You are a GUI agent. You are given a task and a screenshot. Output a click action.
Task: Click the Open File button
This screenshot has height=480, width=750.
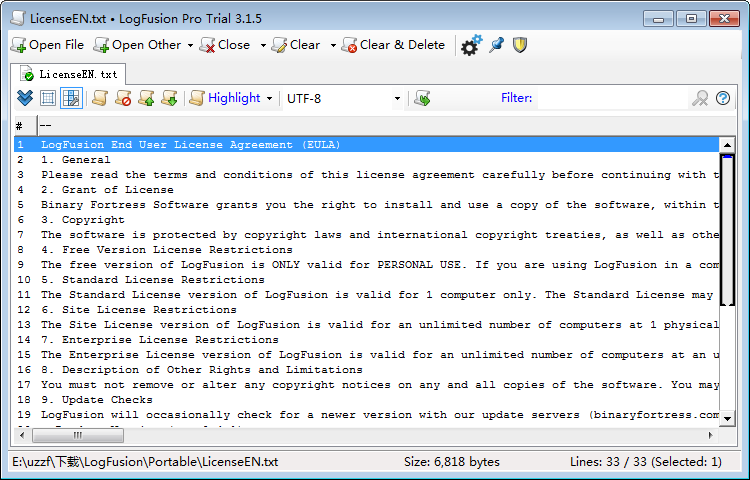click(x=47, y=45)
